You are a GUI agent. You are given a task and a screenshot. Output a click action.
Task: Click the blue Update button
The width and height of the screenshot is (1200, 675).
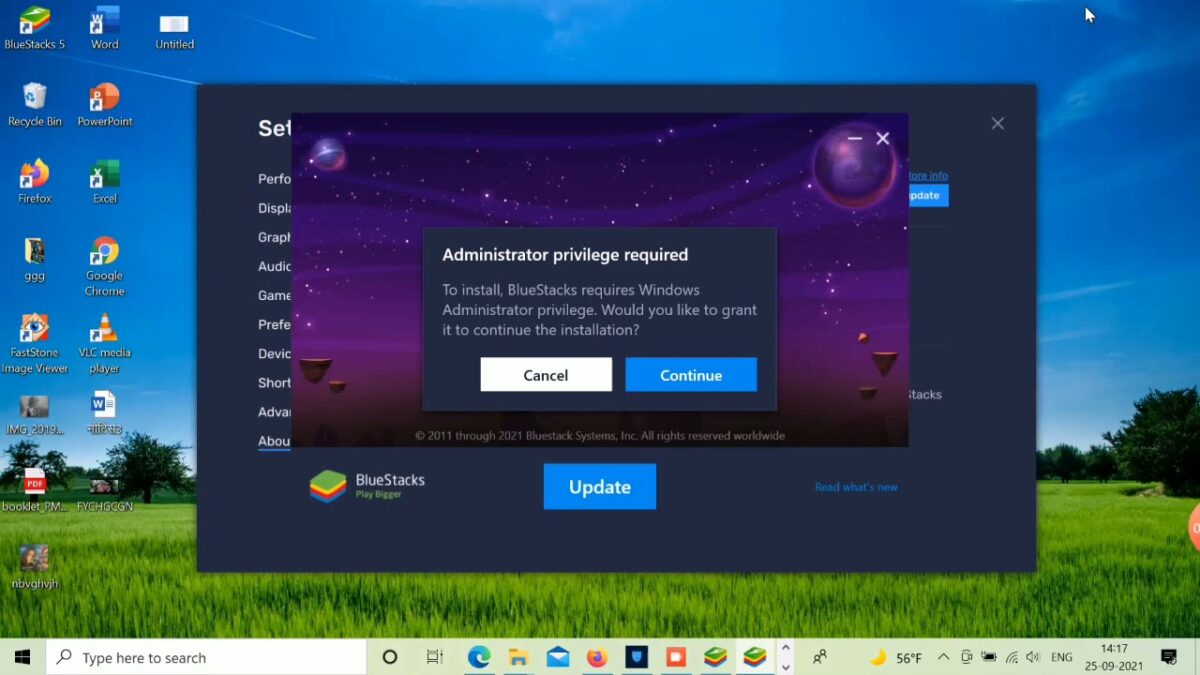(x=600, y=487)
